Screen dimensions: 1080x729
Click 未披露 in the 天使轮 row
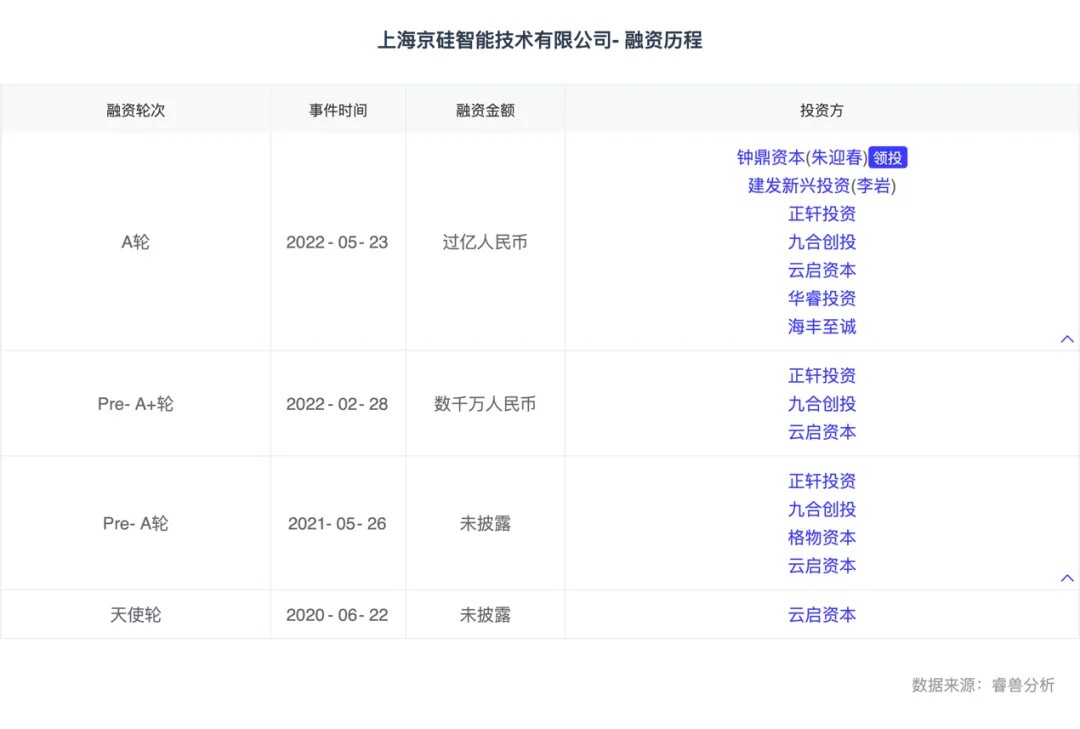pyautogui.click(x=485, y=615)
